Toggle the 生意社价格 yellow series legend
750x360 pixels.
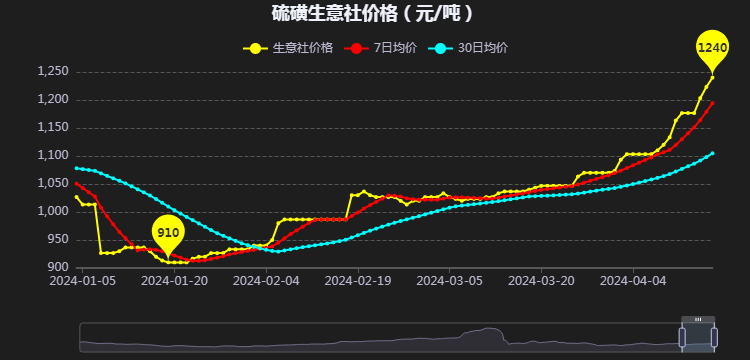288,48
